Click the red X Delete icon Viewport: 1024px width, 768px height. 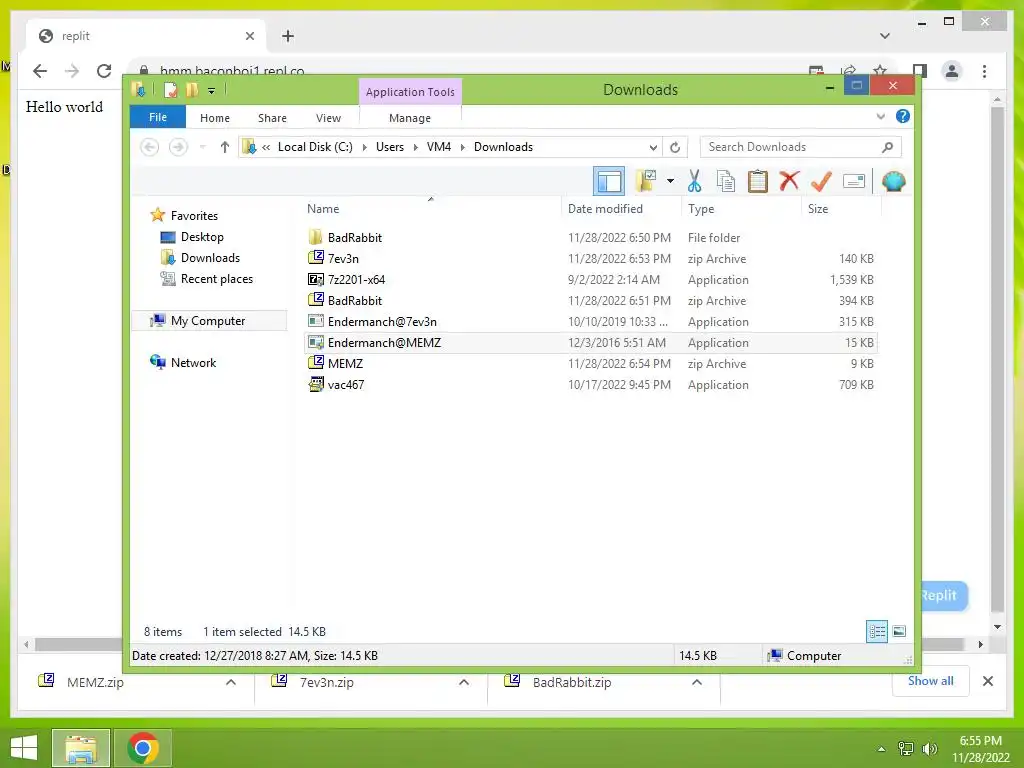click(x=789, y=181)
